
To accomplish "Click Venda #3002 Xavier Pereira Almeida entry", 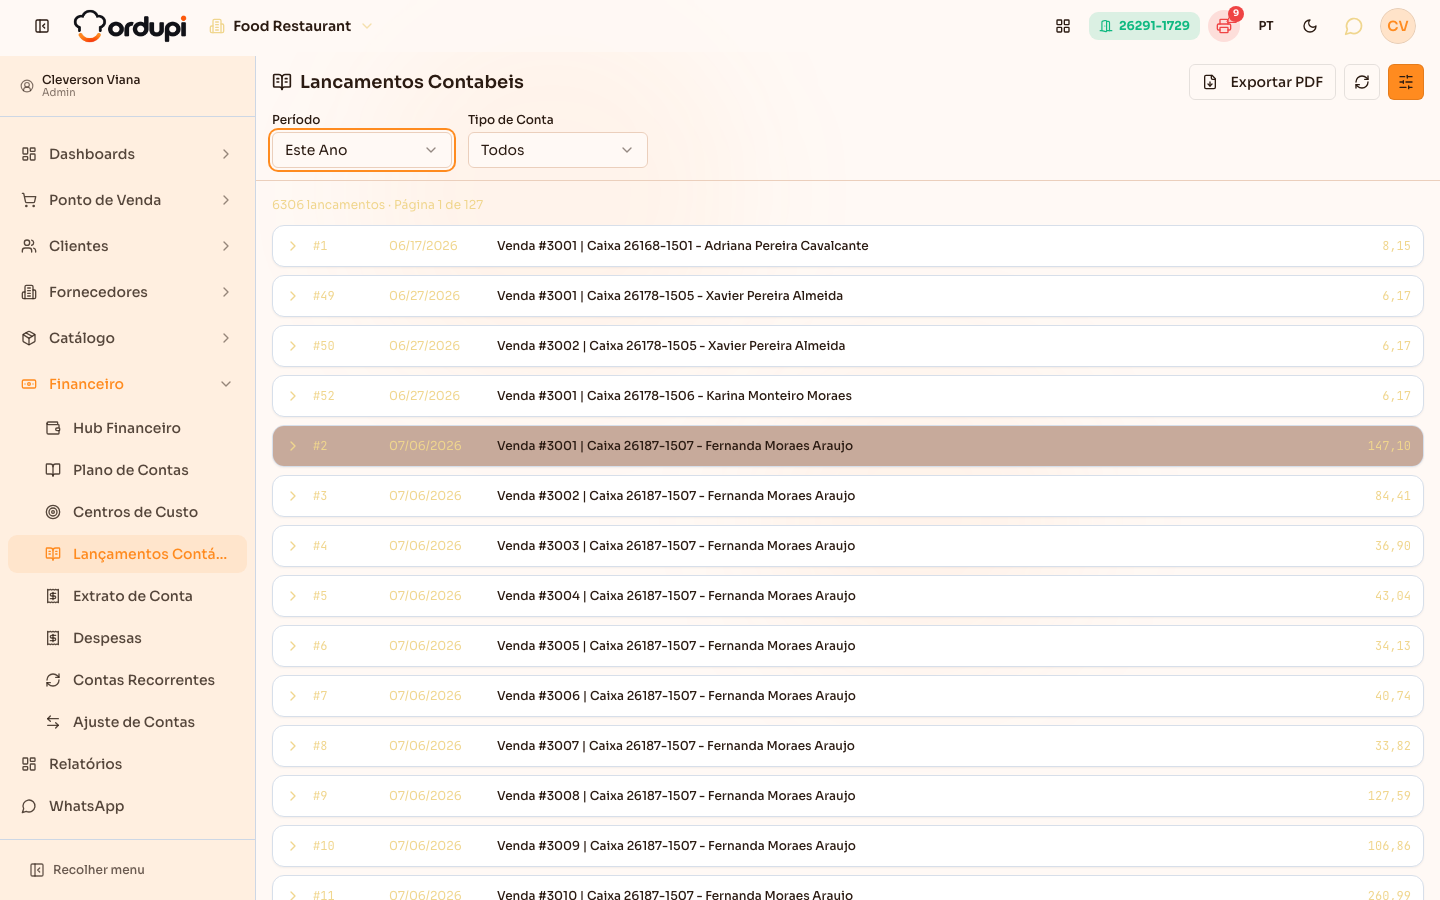I will [x=848, y=346].
